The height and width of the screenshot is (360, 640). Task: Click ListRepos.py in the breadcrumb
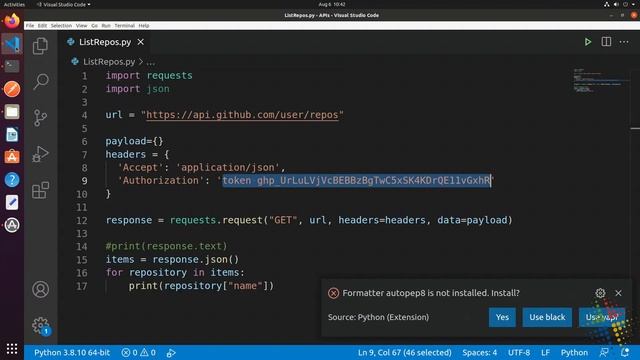point(109,62)
